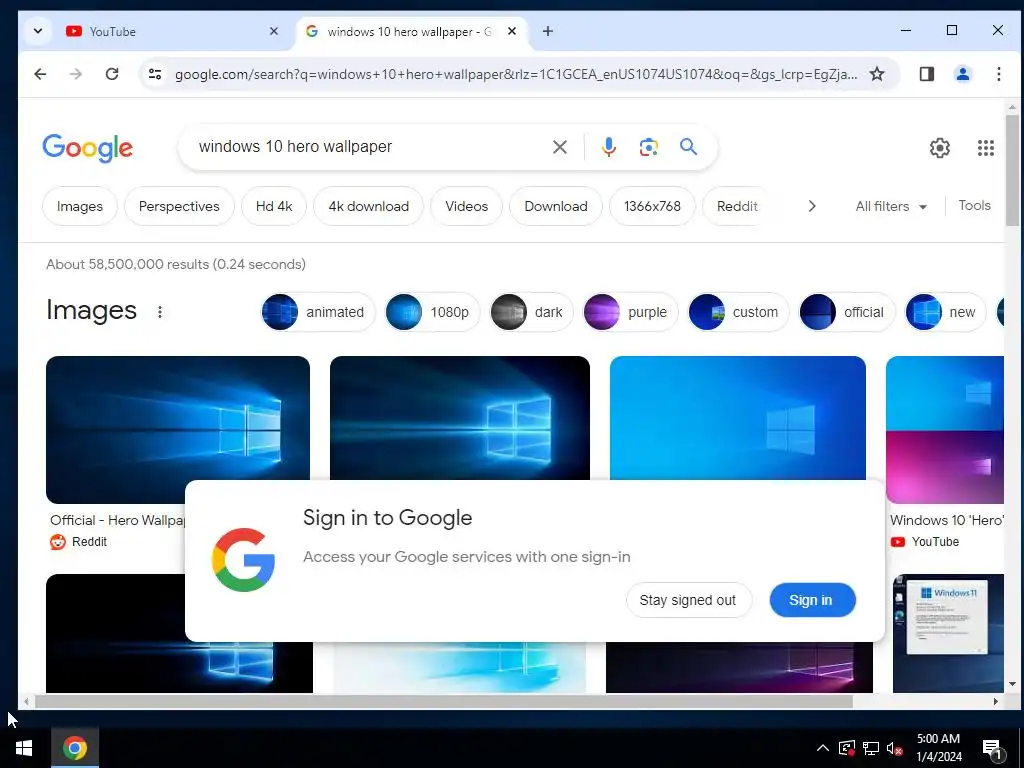Viewport: 1024px width, 768px height.
Task: Show hidden tray icons chevron
Action: coord(823,748)
